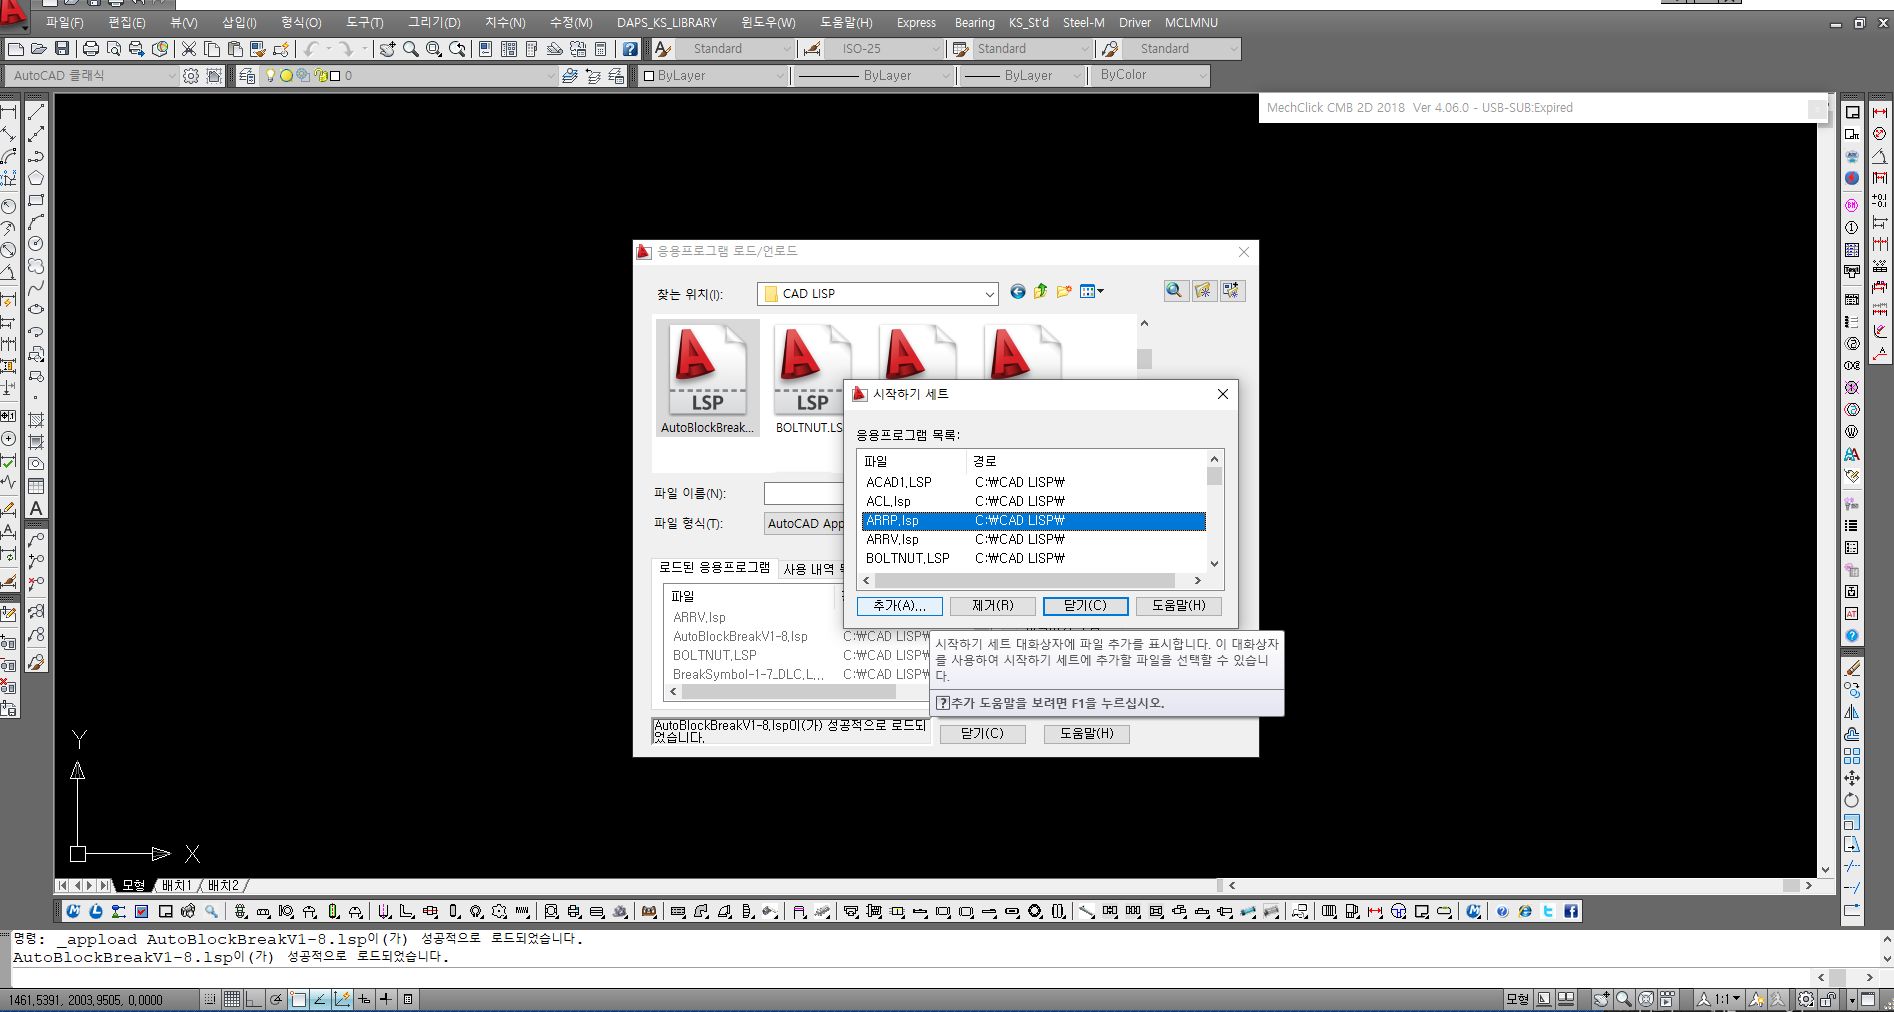Click the Find file magnifier icon in dialog
The height and width of the screenshot is (1012, 1894).
(x=1175, y=291)
